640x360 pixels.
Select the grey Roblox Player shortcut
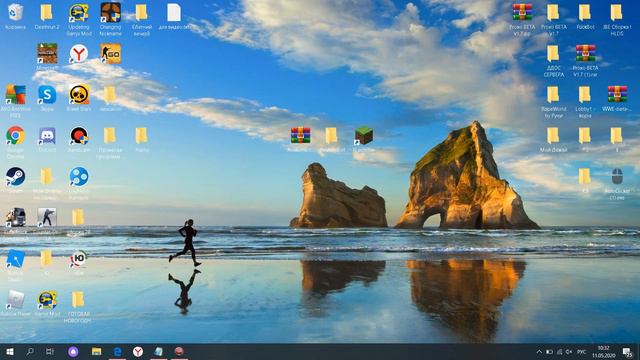16,300
